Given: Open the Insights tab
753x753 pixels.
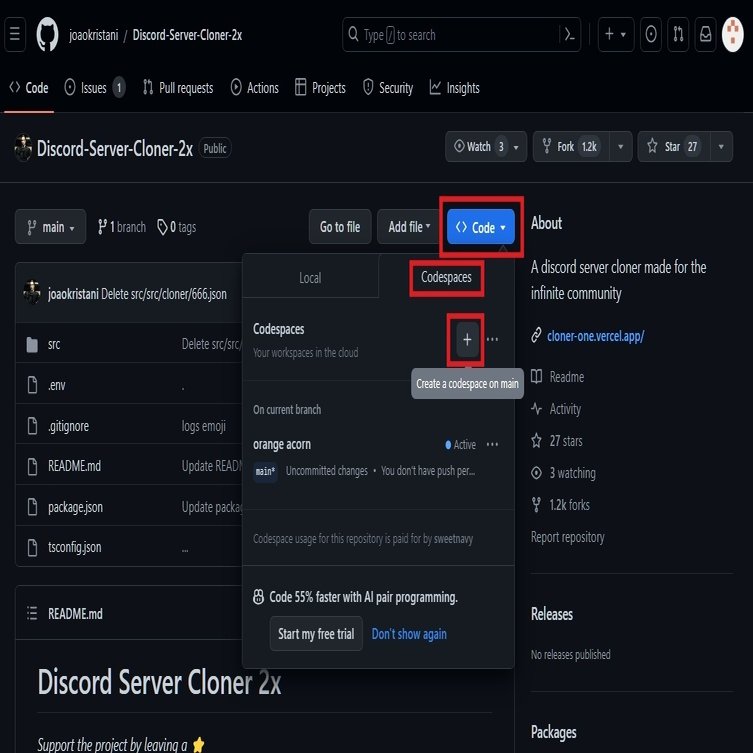Looking at the screenshot, I should click(454, 88).
